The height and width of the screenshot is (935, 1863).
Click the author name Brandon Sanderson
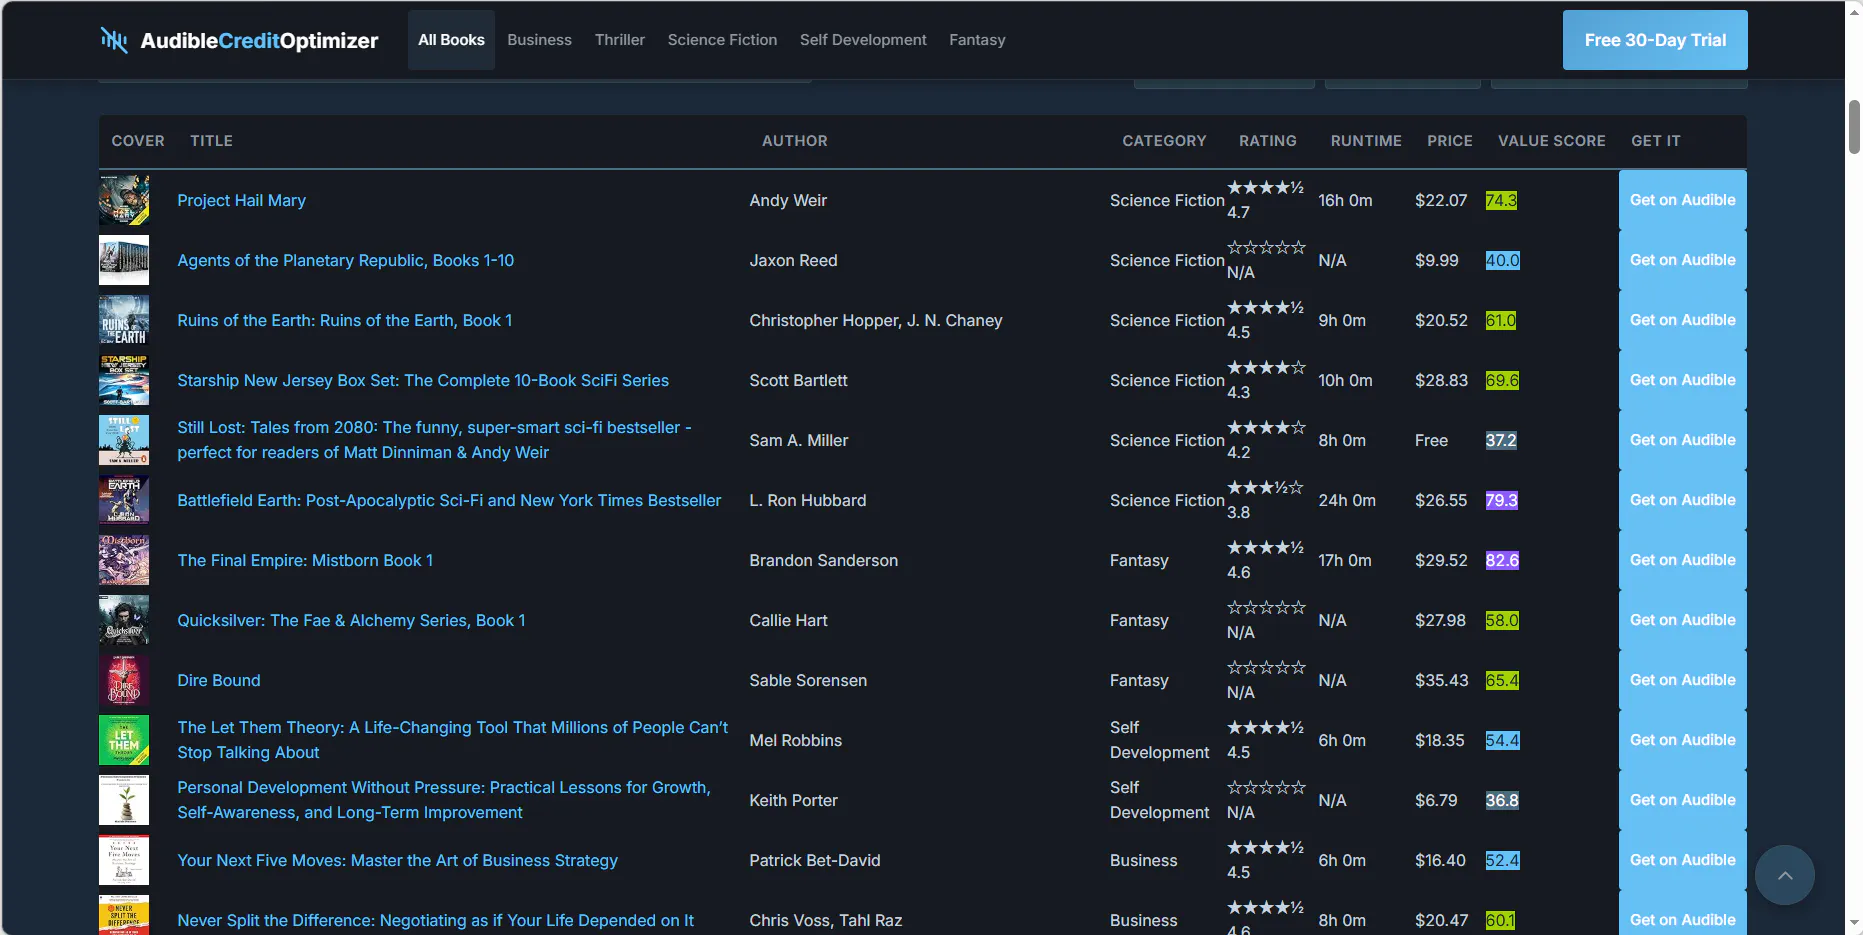coord(823,560)
